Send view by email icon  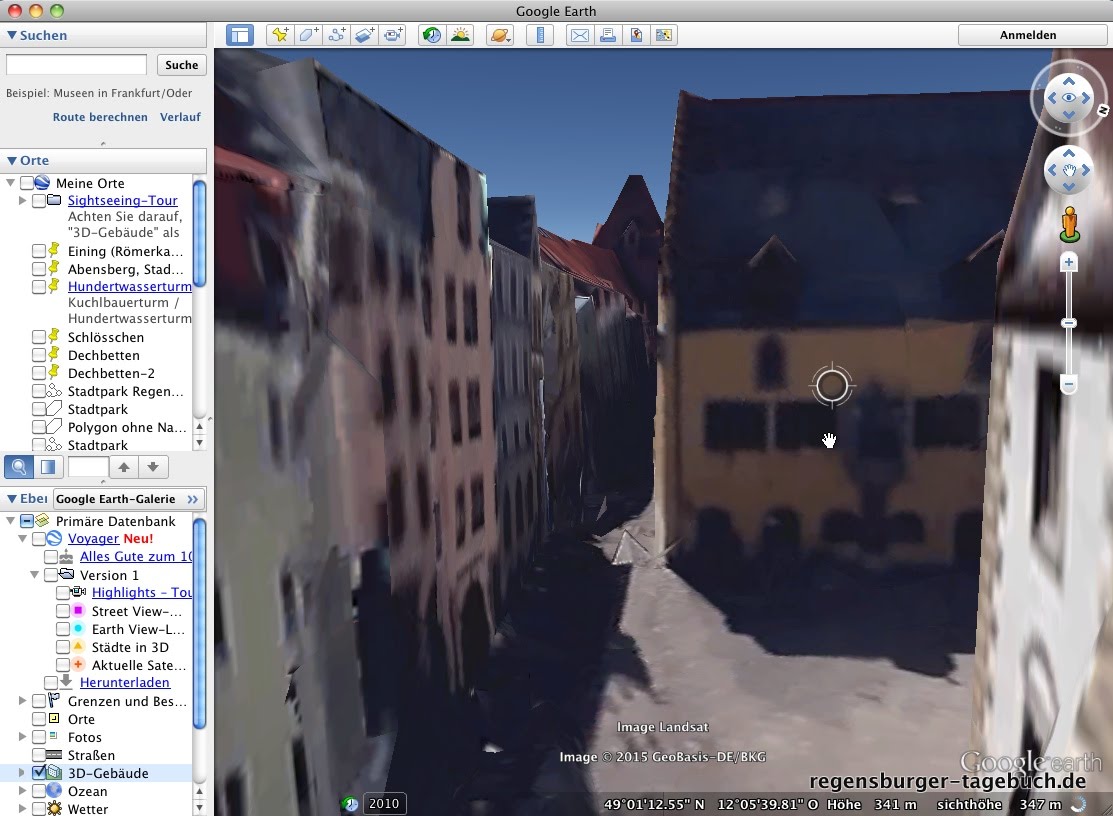pos(580,35)
